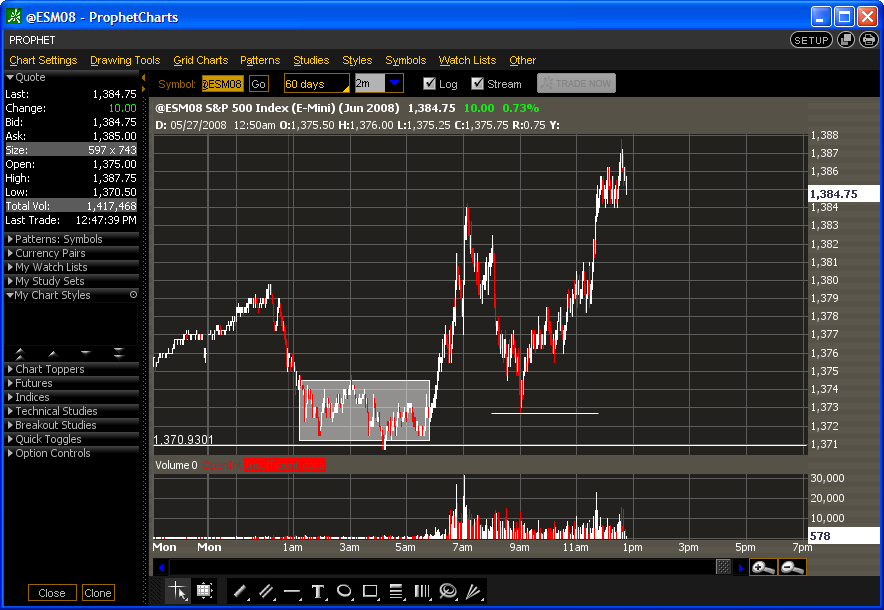Open the Patterns menu
This screenshot has height=610, width=884.
coord(260,60)
